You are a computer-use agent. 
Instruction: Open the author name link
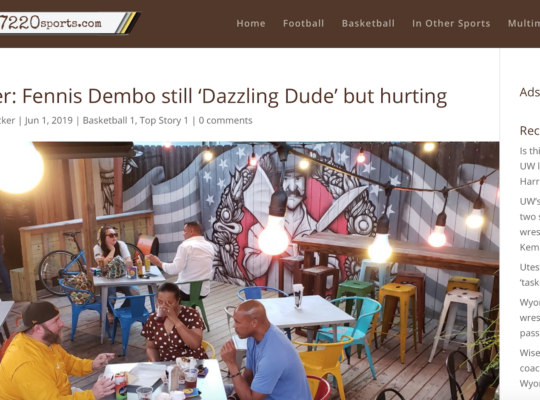click(x=7, y=121)
